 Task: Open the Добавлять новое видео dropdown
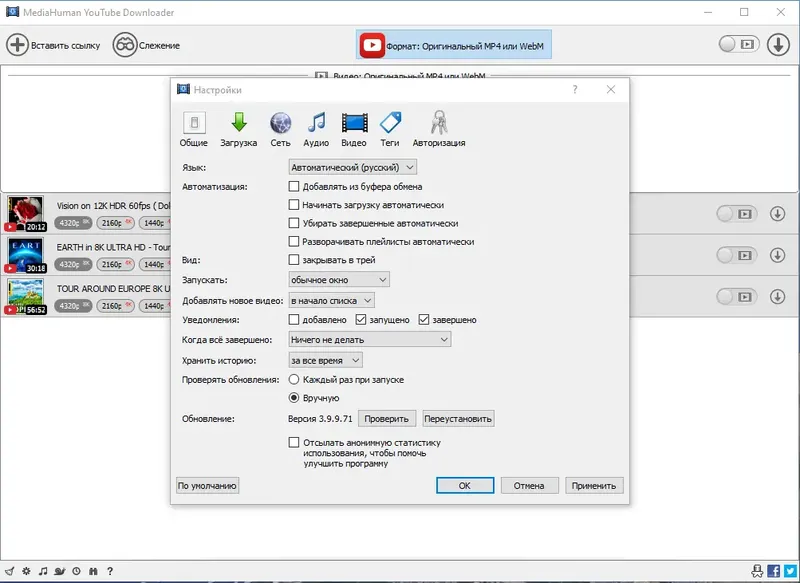click(332, 300)
